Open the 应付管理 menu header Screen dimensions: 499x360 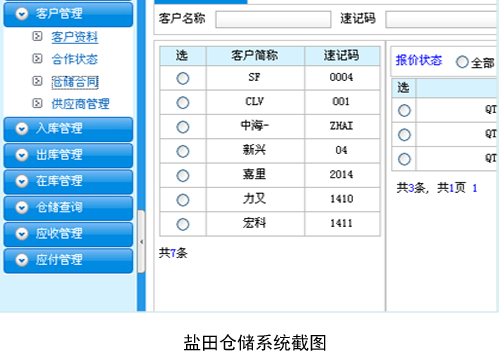pos(68,260)
